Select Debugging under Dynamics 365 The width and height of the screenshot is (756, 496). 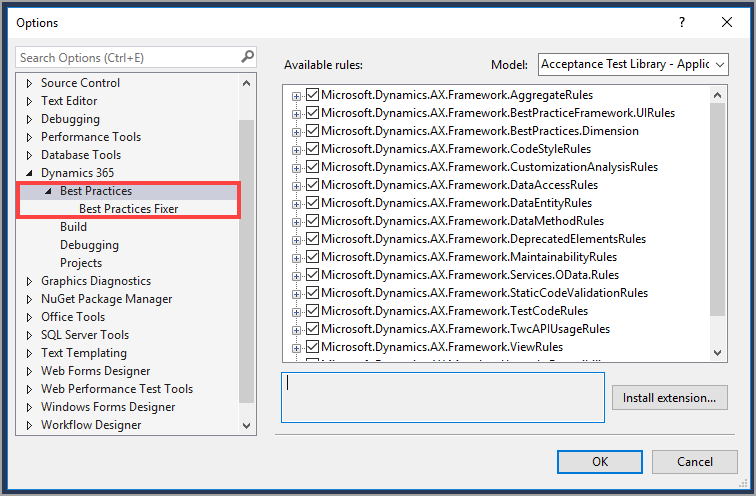tap(89, 245)
